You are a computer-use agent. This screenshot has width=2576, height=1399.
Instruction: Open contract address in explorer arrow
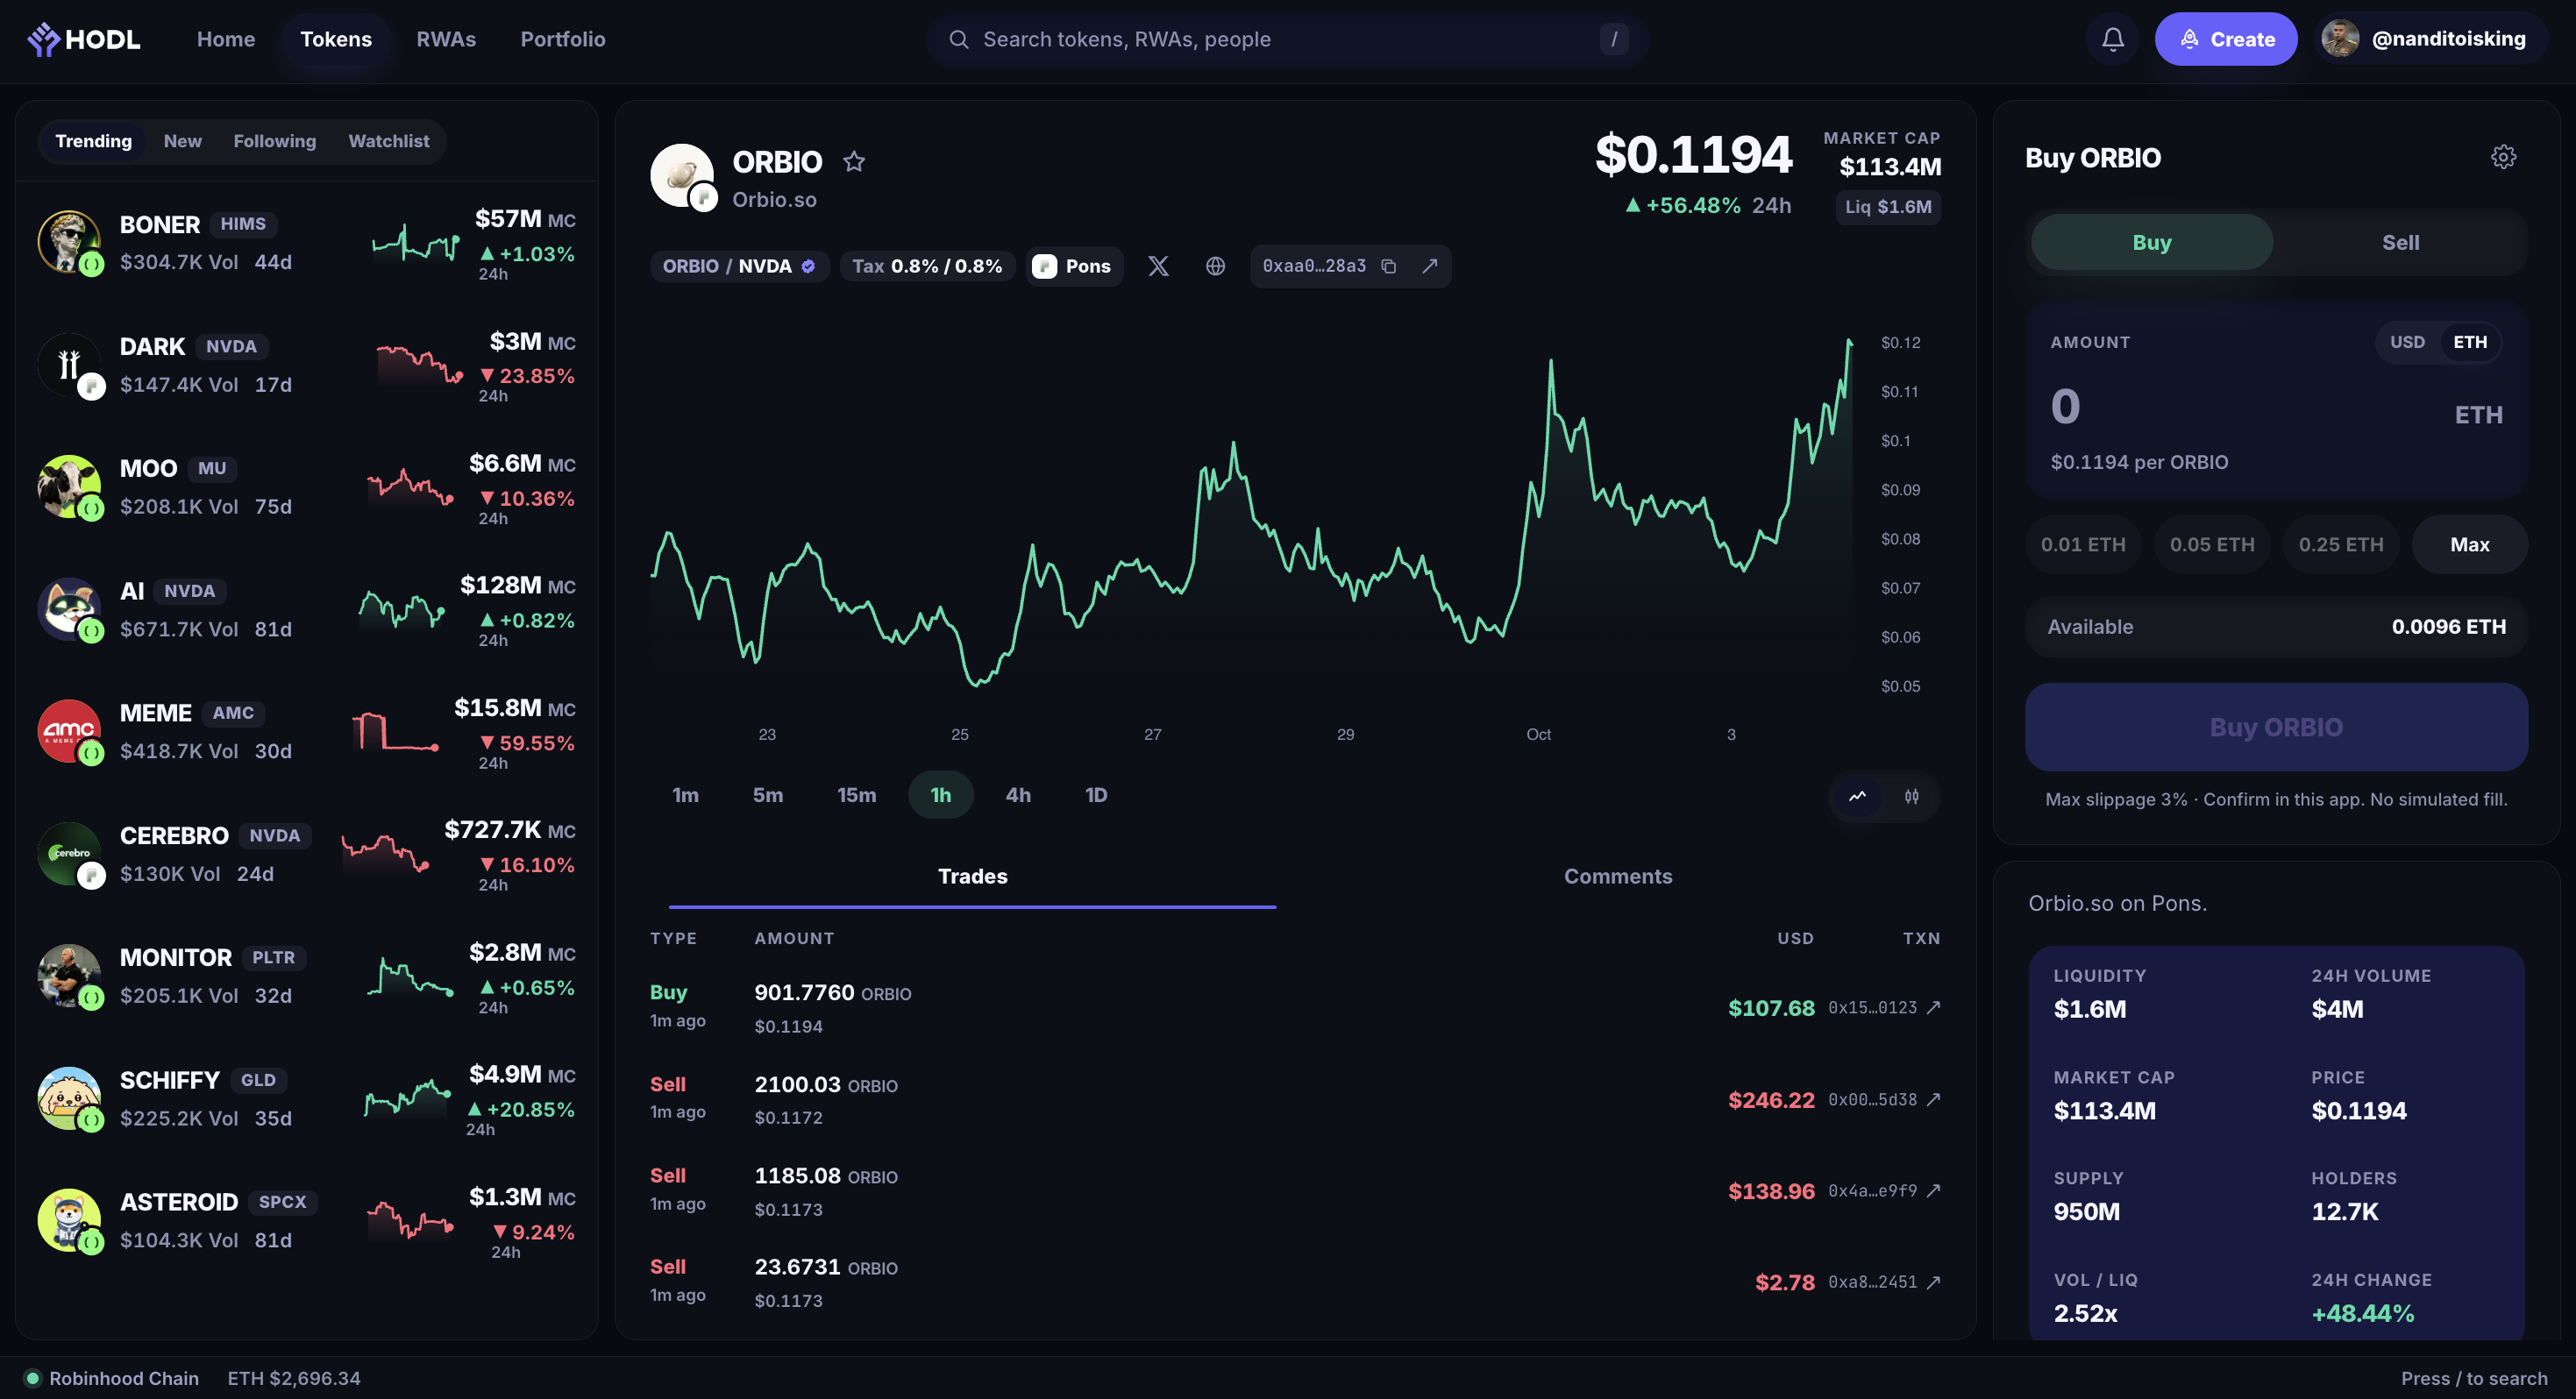point(1429,266)
